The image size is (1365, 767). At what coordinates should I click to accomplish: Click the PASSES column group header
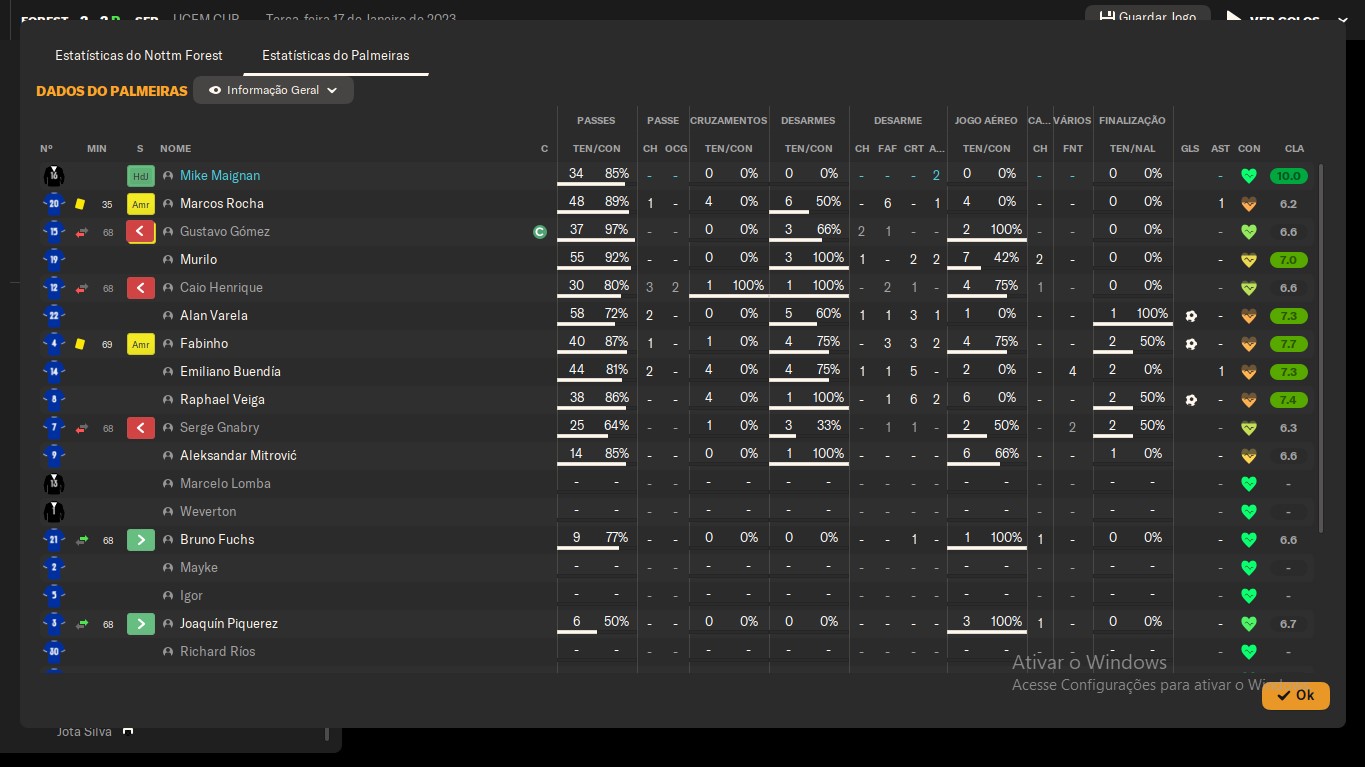pos(596,120)
